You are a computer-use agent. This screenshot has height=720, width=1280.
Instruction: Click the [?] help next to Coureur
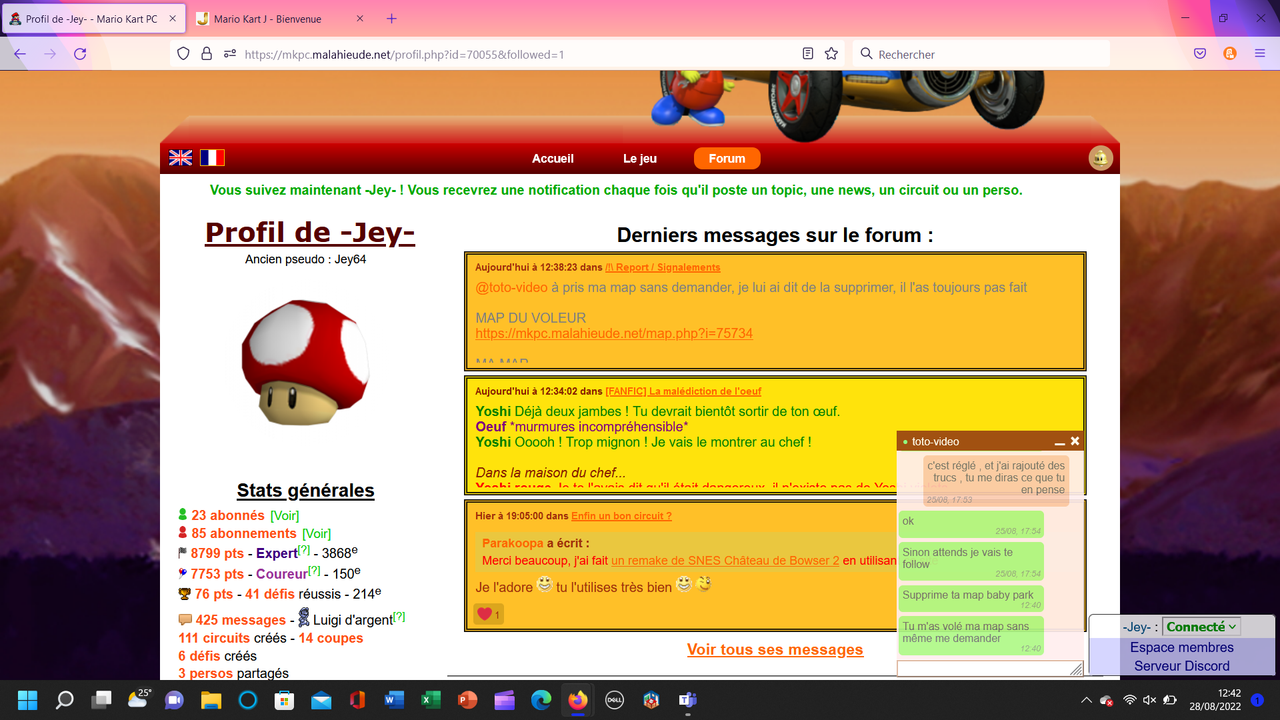pyautogui.click(x=314, y=571)
